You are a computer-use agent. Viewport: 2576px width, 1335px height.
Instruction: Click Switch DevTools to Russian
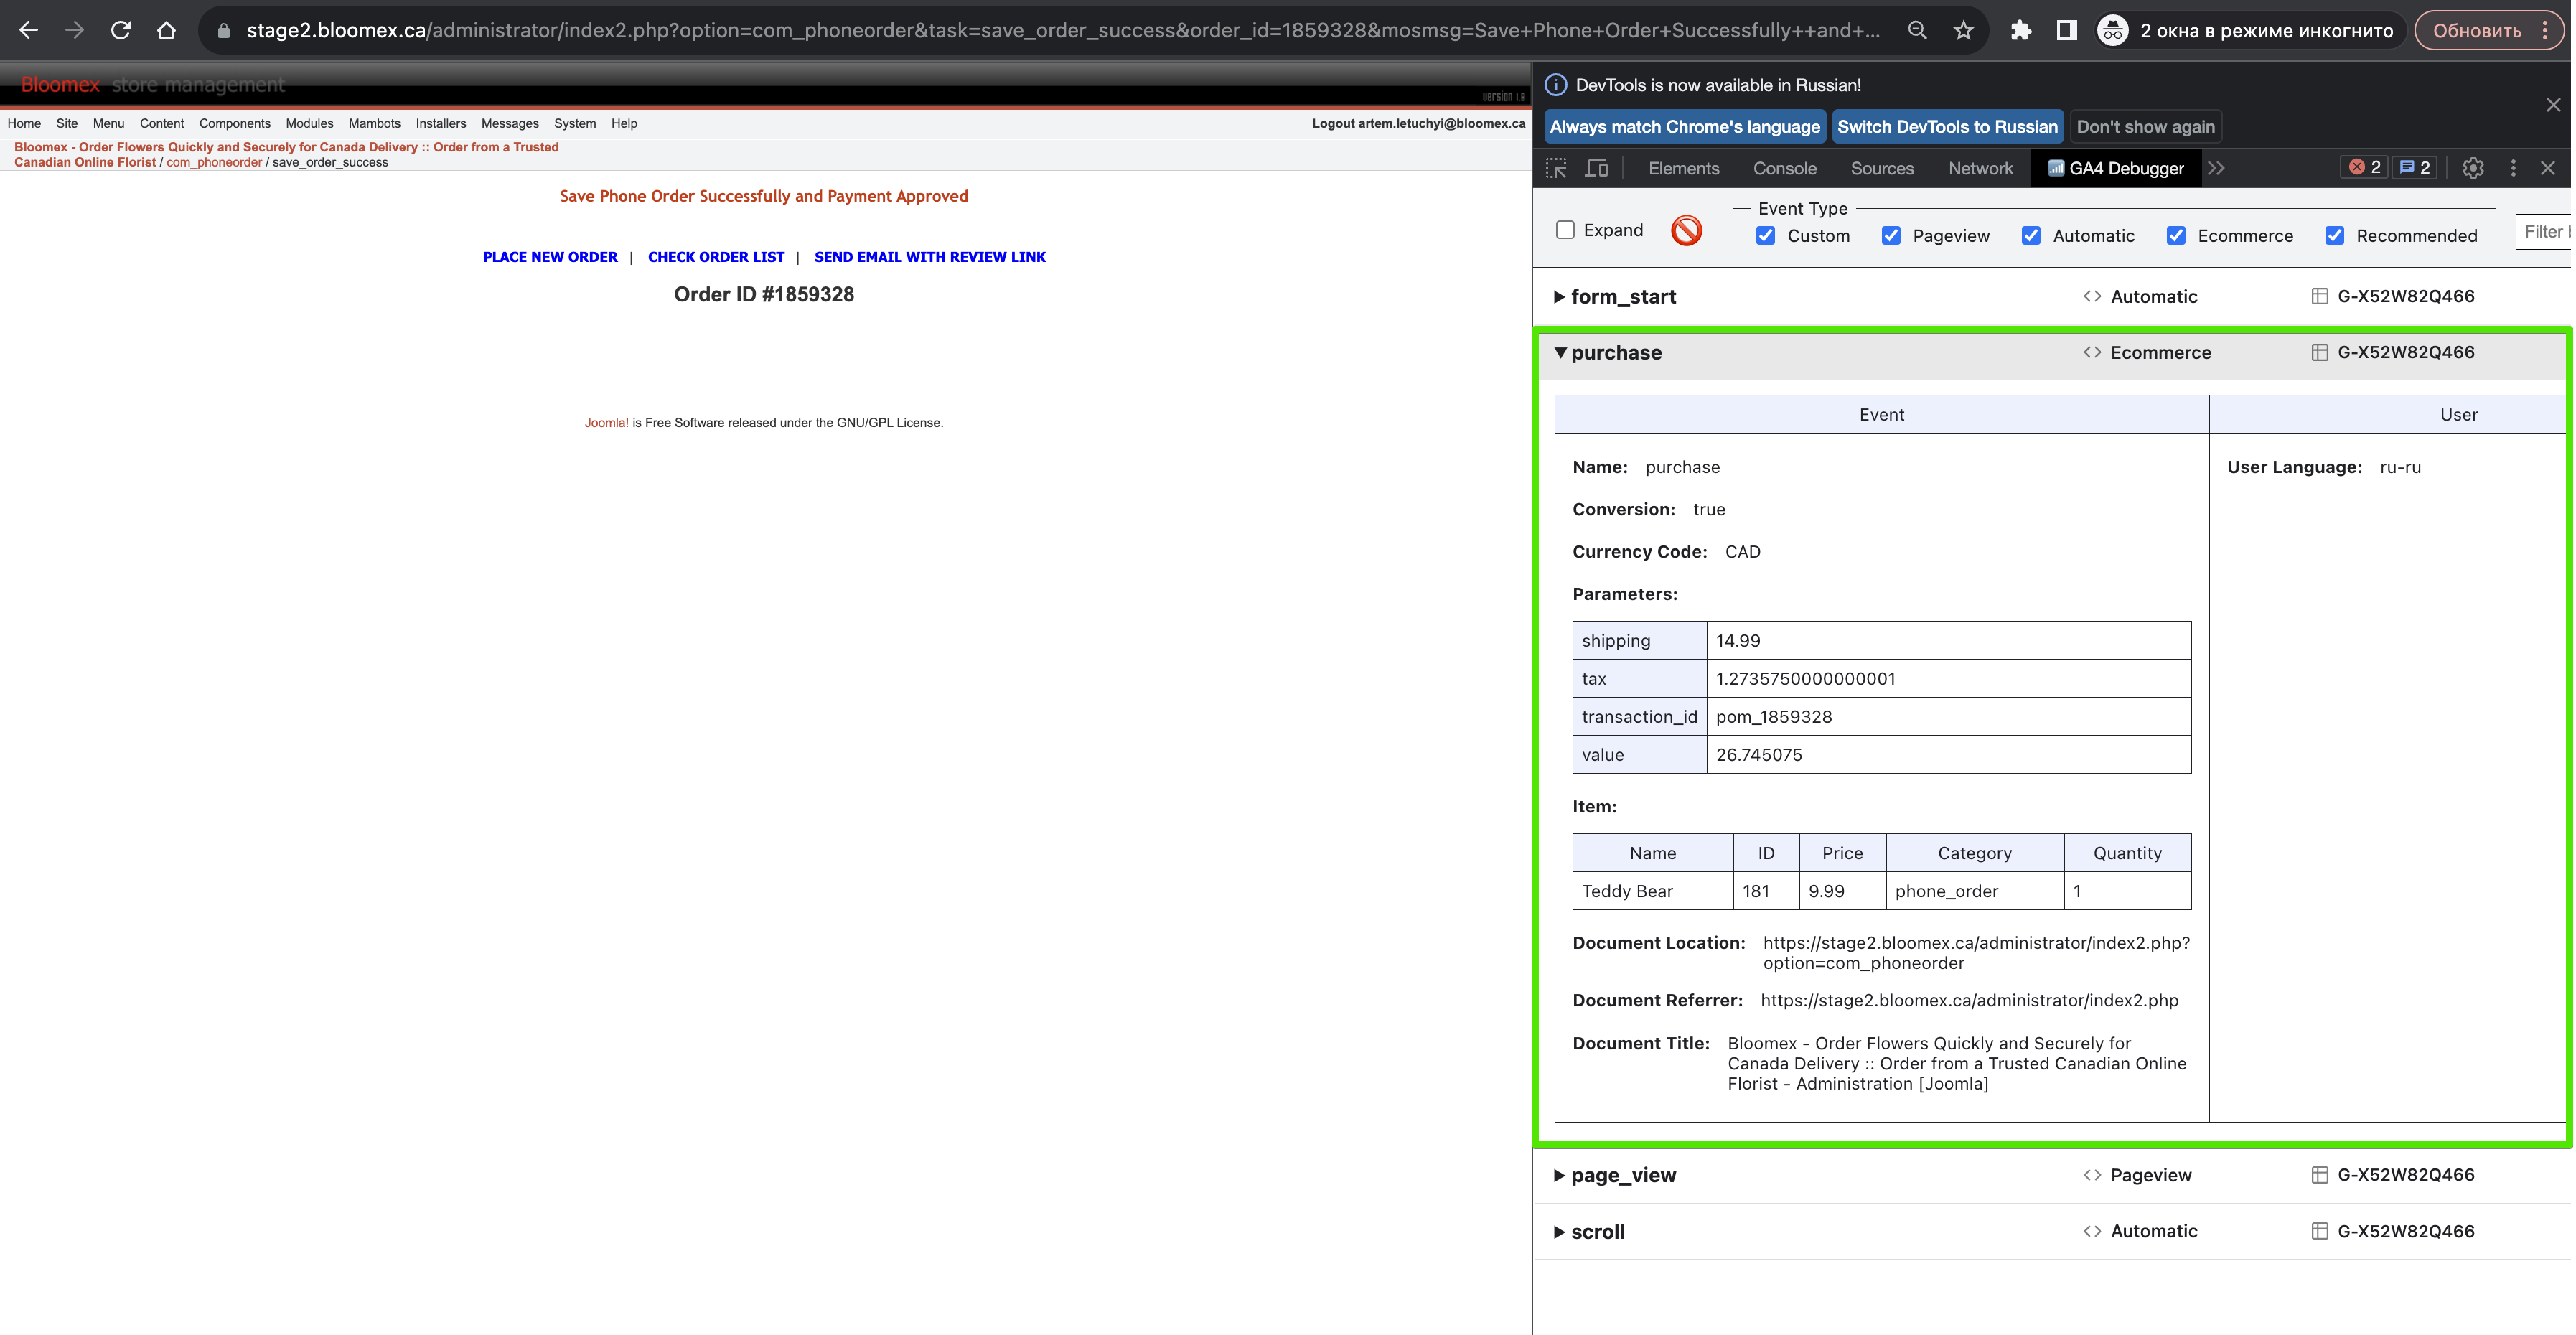click(1947, 127)
